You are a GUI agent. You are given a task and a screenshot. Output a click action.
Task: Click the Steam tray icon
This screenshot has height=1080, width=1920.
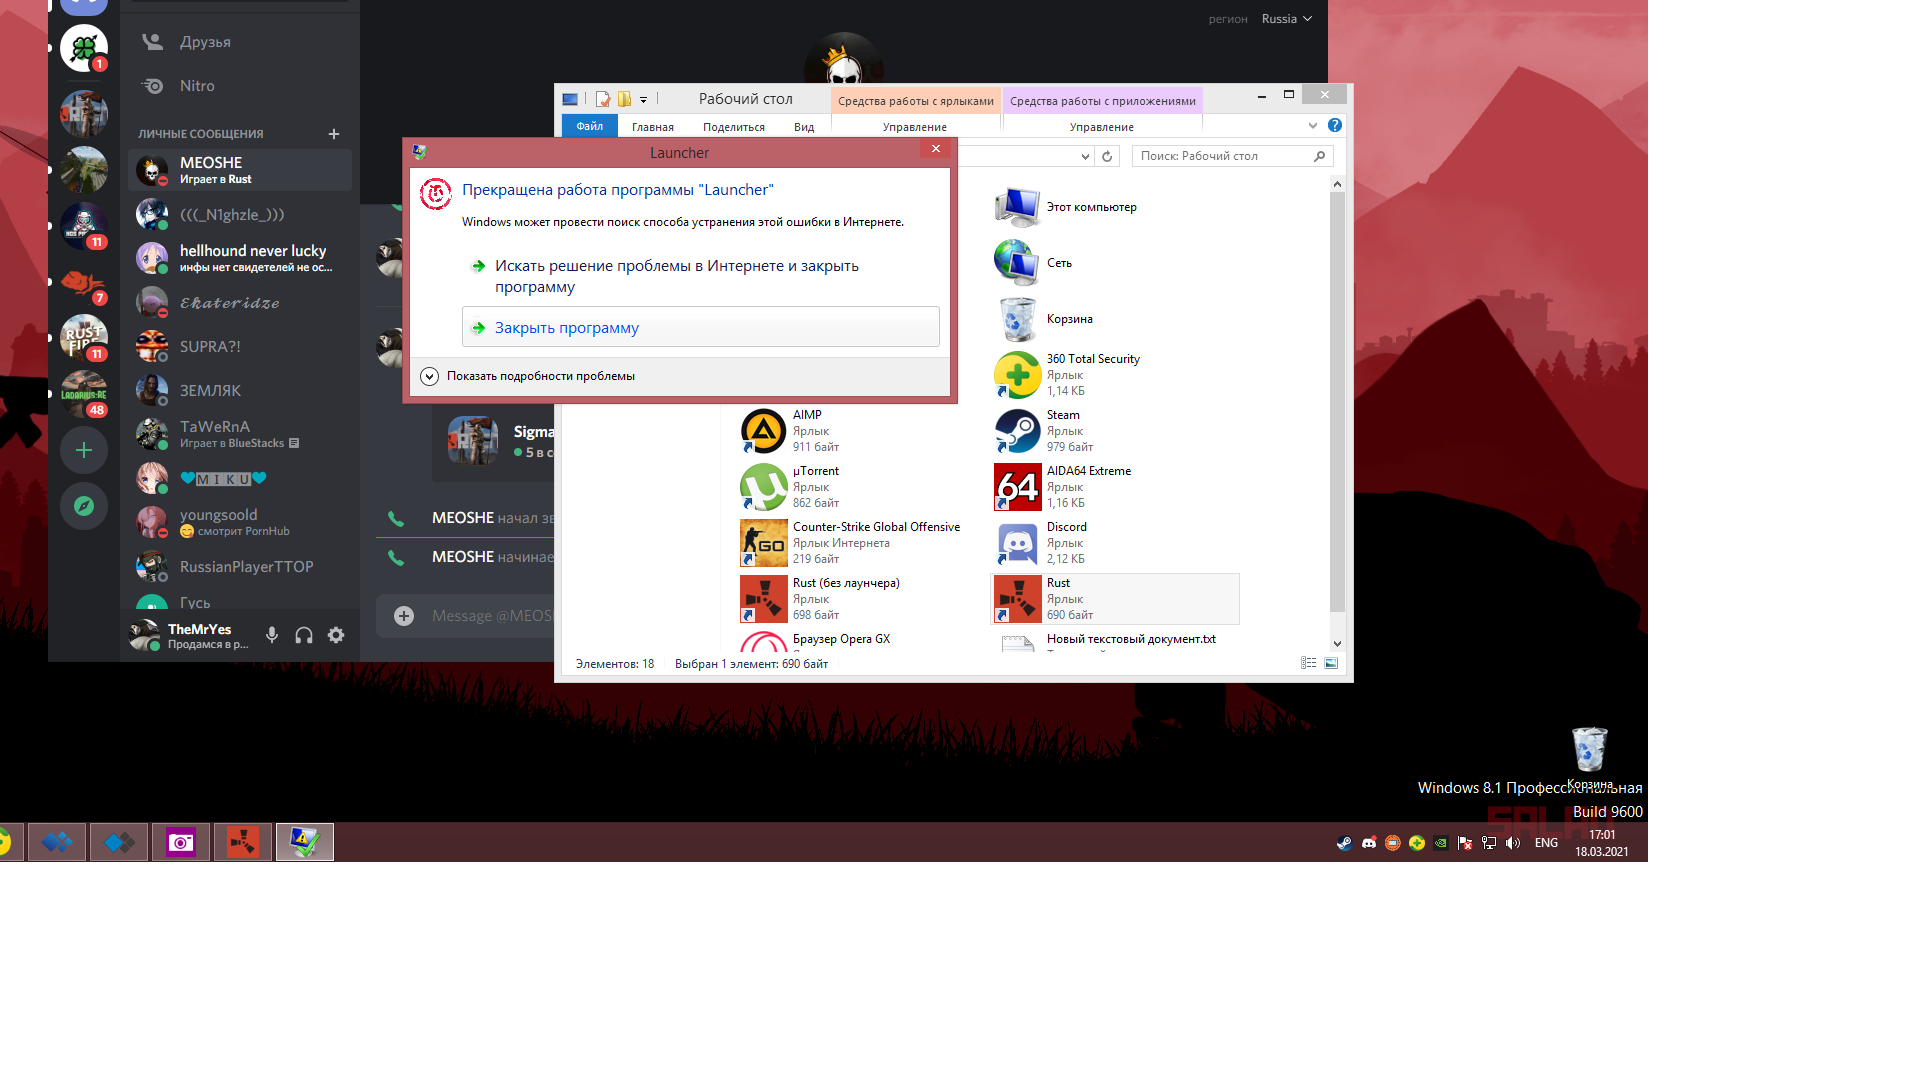point(1344,843)
